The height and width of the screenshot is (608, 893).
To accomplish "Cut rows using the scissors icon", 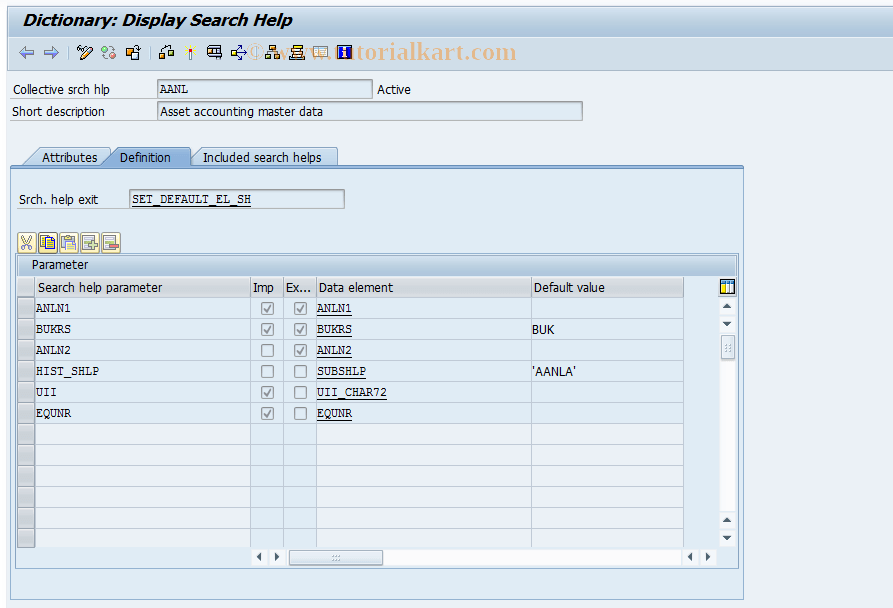I will pyautogui.click(x=25, y=242).
